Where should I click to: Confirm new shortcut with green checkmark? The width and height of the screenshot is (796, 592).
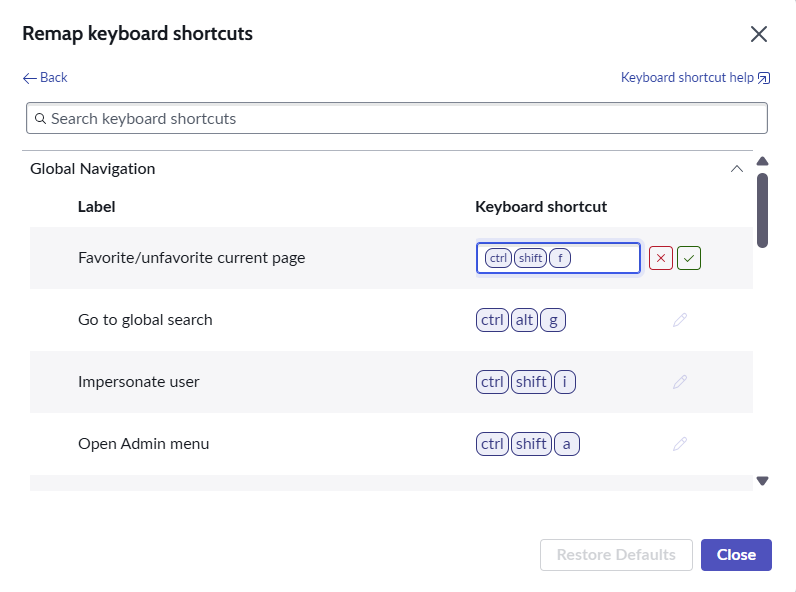(689, 258)
